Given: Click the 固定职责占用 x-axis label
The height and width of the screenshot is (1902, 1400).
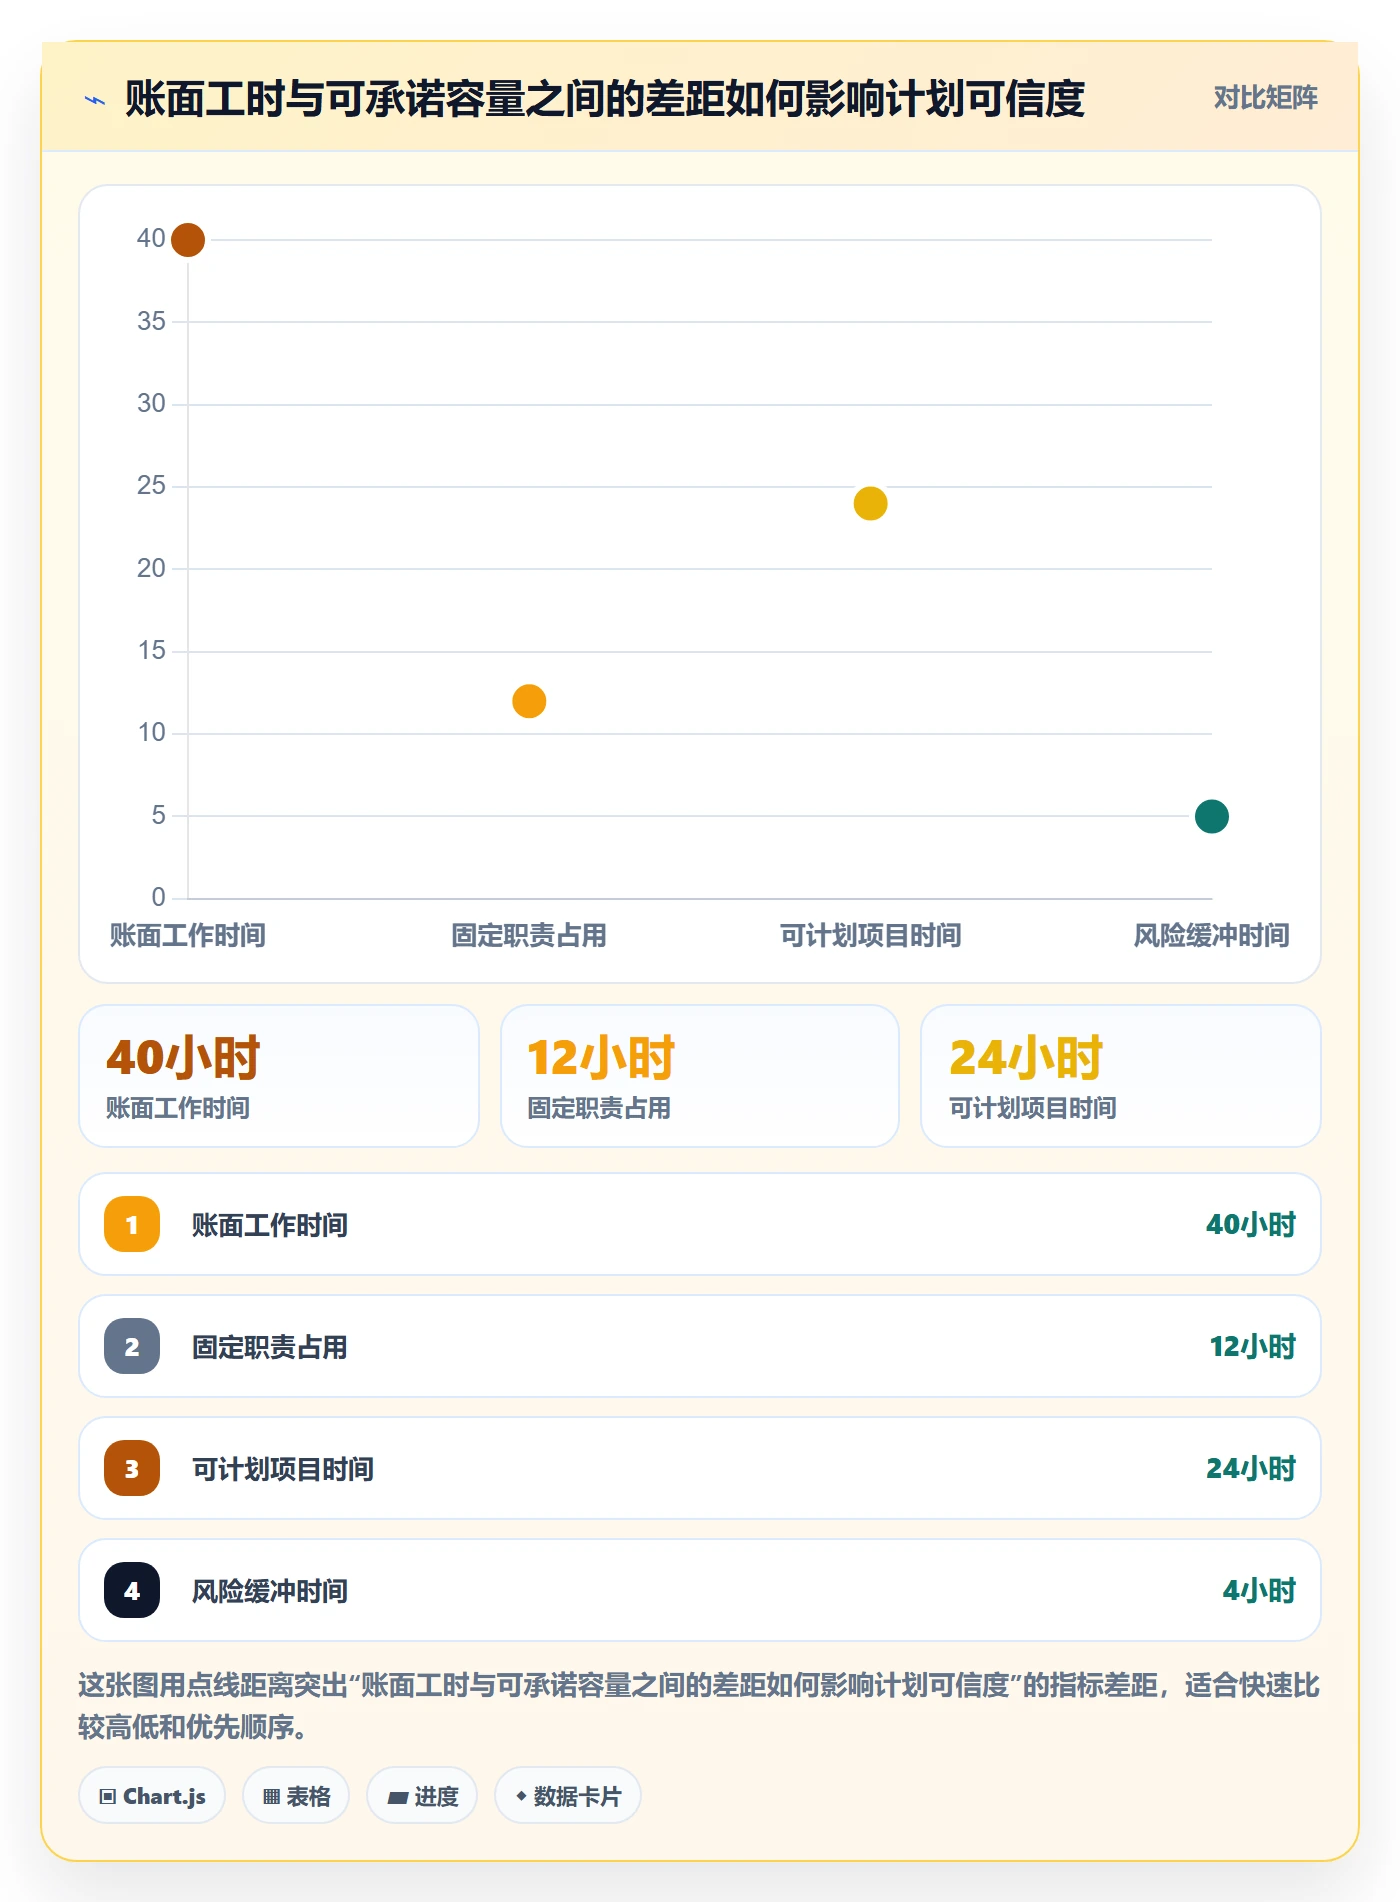Looking at the screenshot, I should pyautogui.click(x=529, y=936).
